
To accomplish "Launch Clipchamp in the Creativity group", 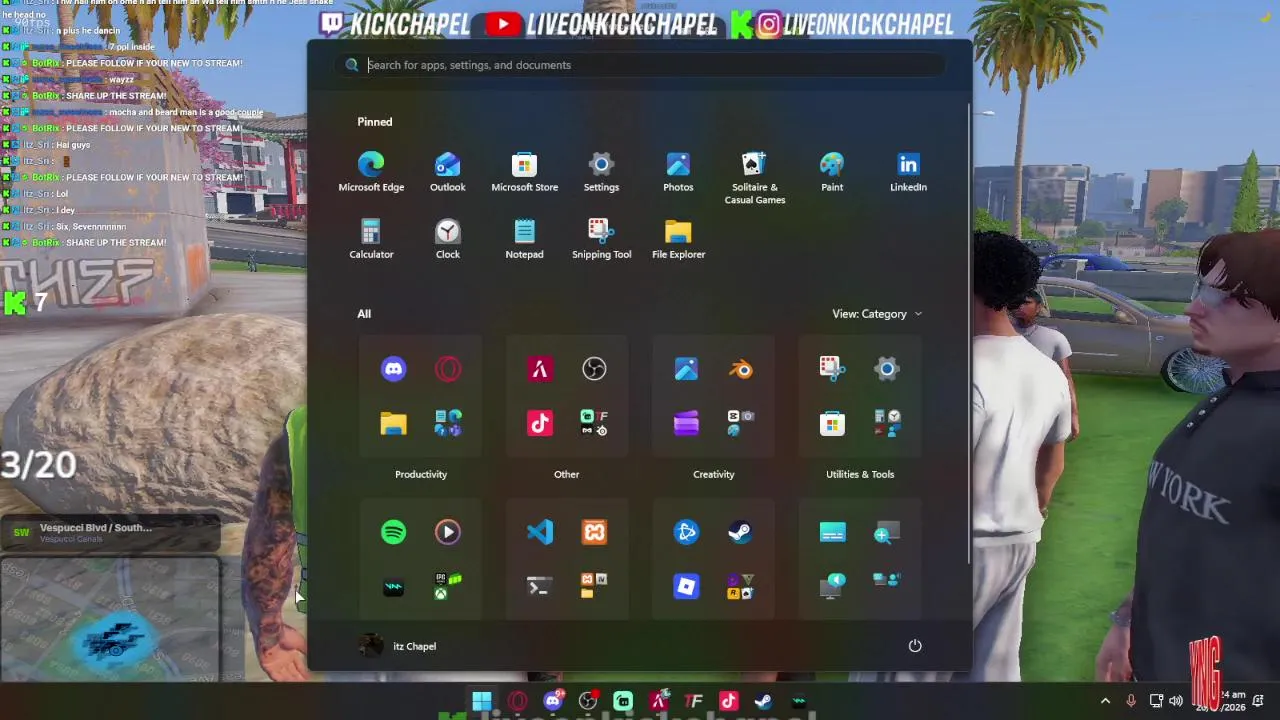I will [x=686, y=424].
